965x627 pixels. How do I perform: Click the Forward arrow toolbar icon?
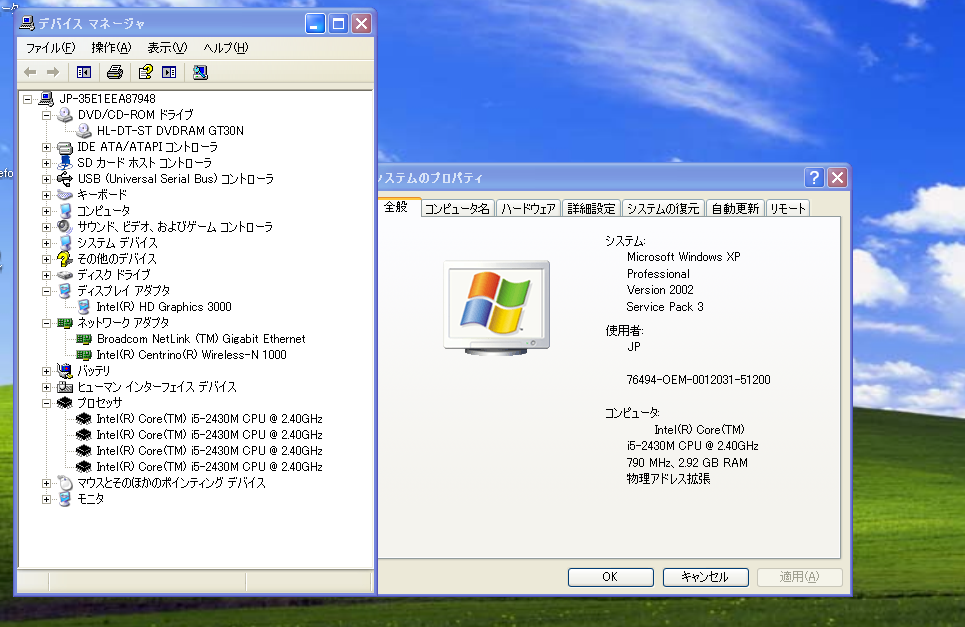[x=53, y=72]
